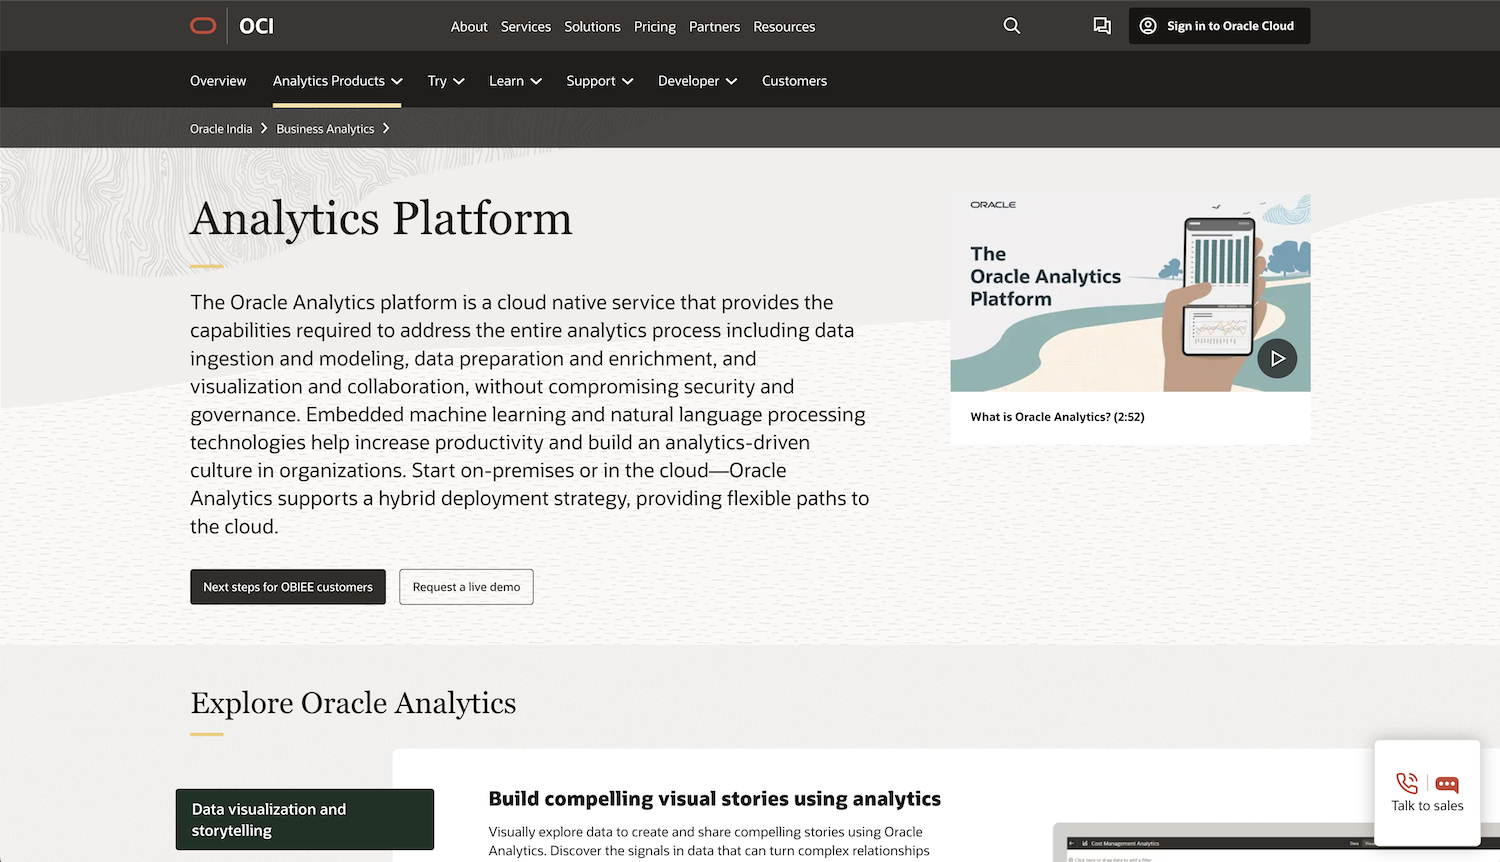Expand the Analytics Products dropdown
This screenshot has width=1500, height=862.
click(x=337, y=81)
